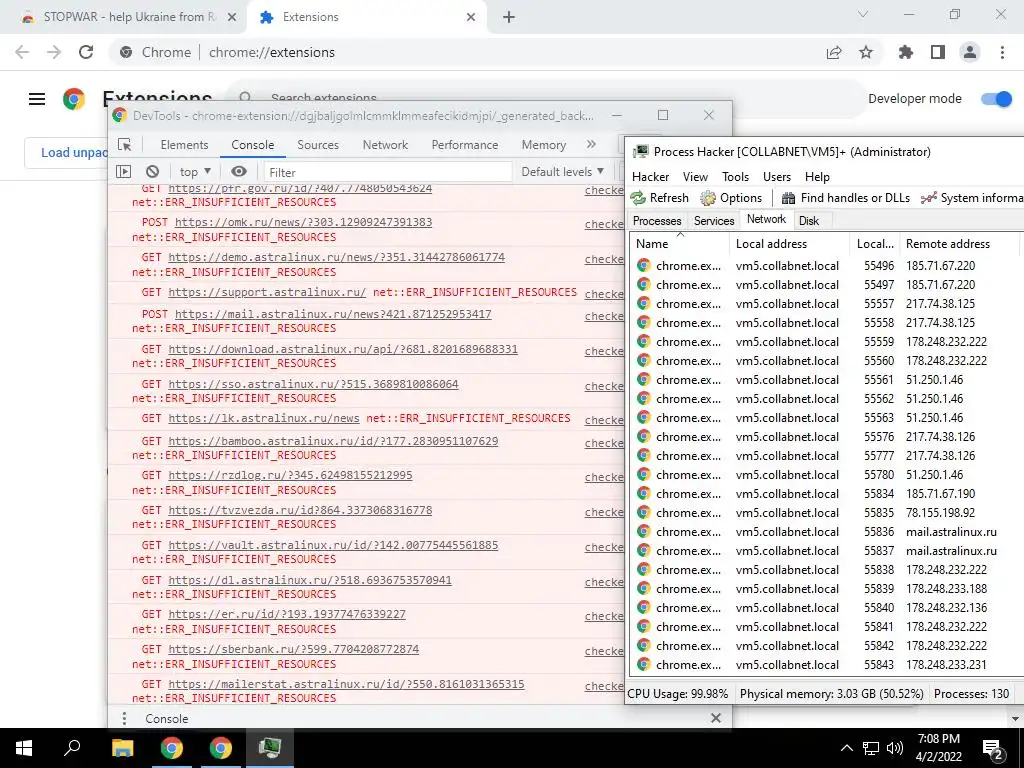The height and width of the screenshot is (768, 1024).
Task: Switch to the Elements tab in DevTools
Action: pyautogui.click(x=184, y=145)
